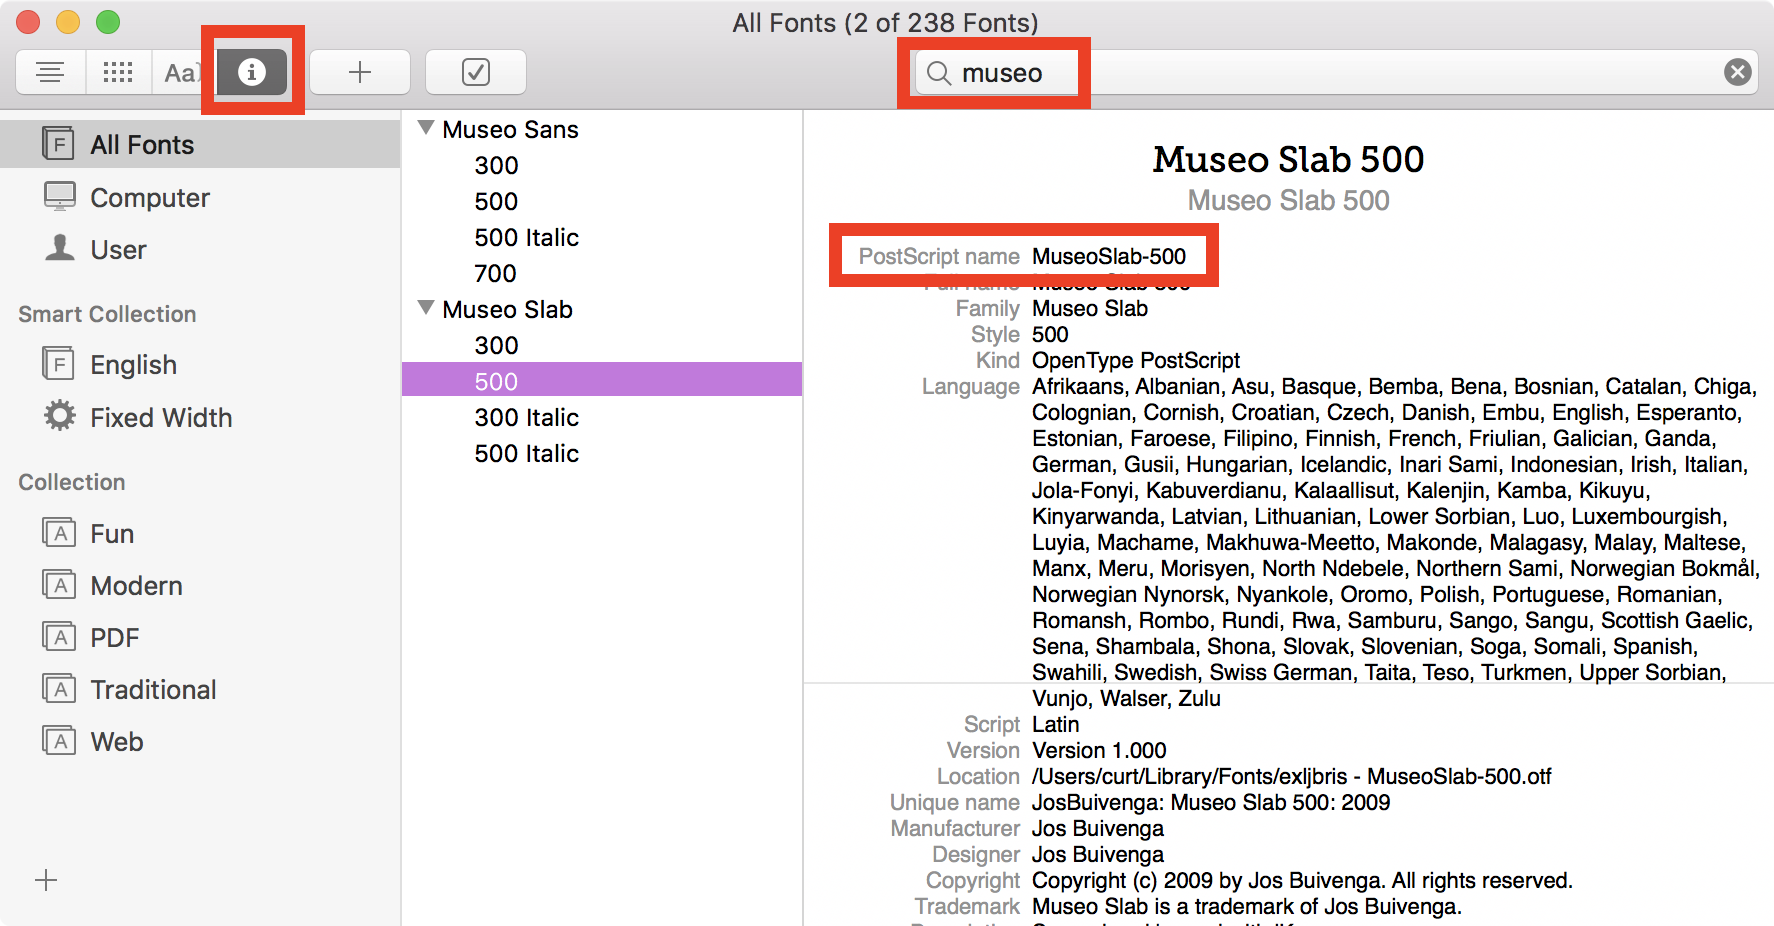Screen dimensions: 1774x926
Task: Click the window title All Fonts
Action: (885, 22)
